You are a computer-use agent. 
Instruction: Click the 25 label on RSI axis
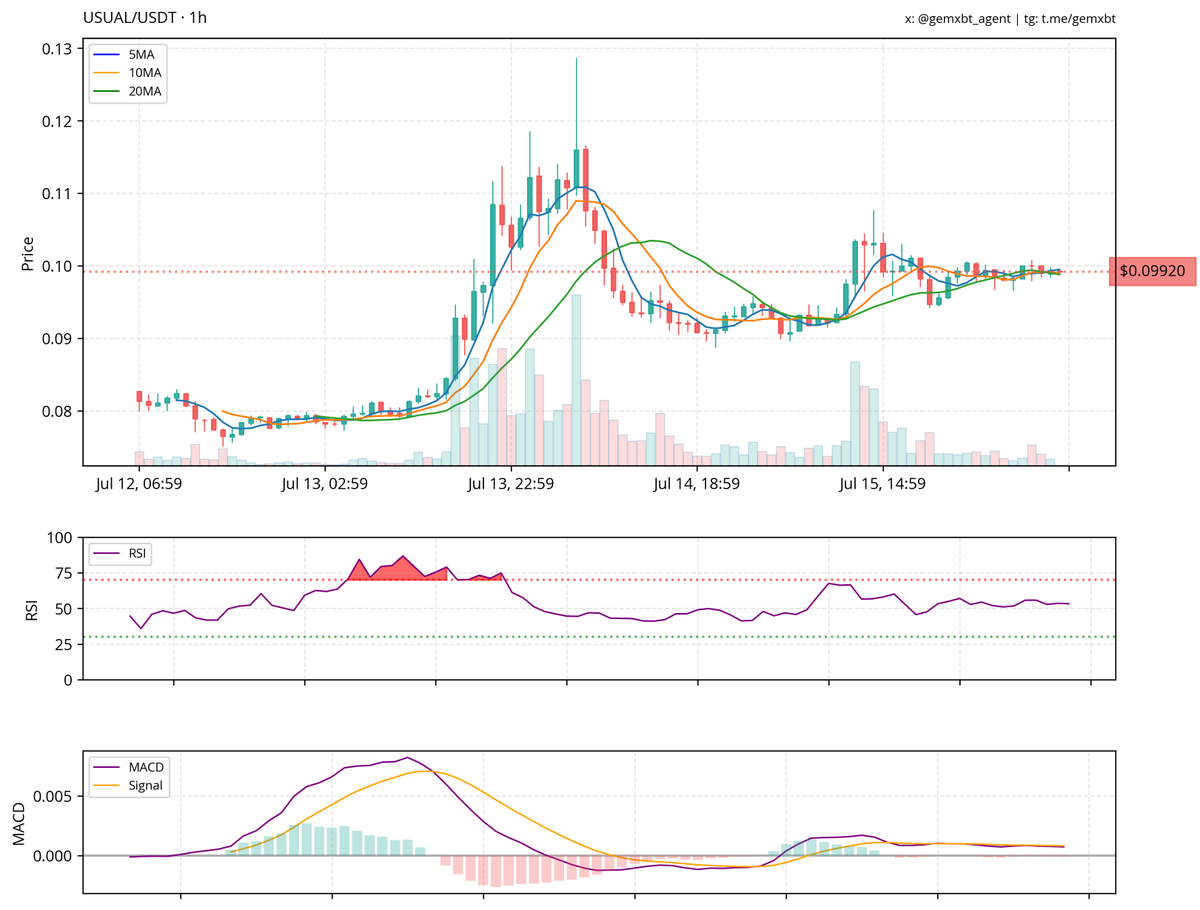click(x=64, y=644)
